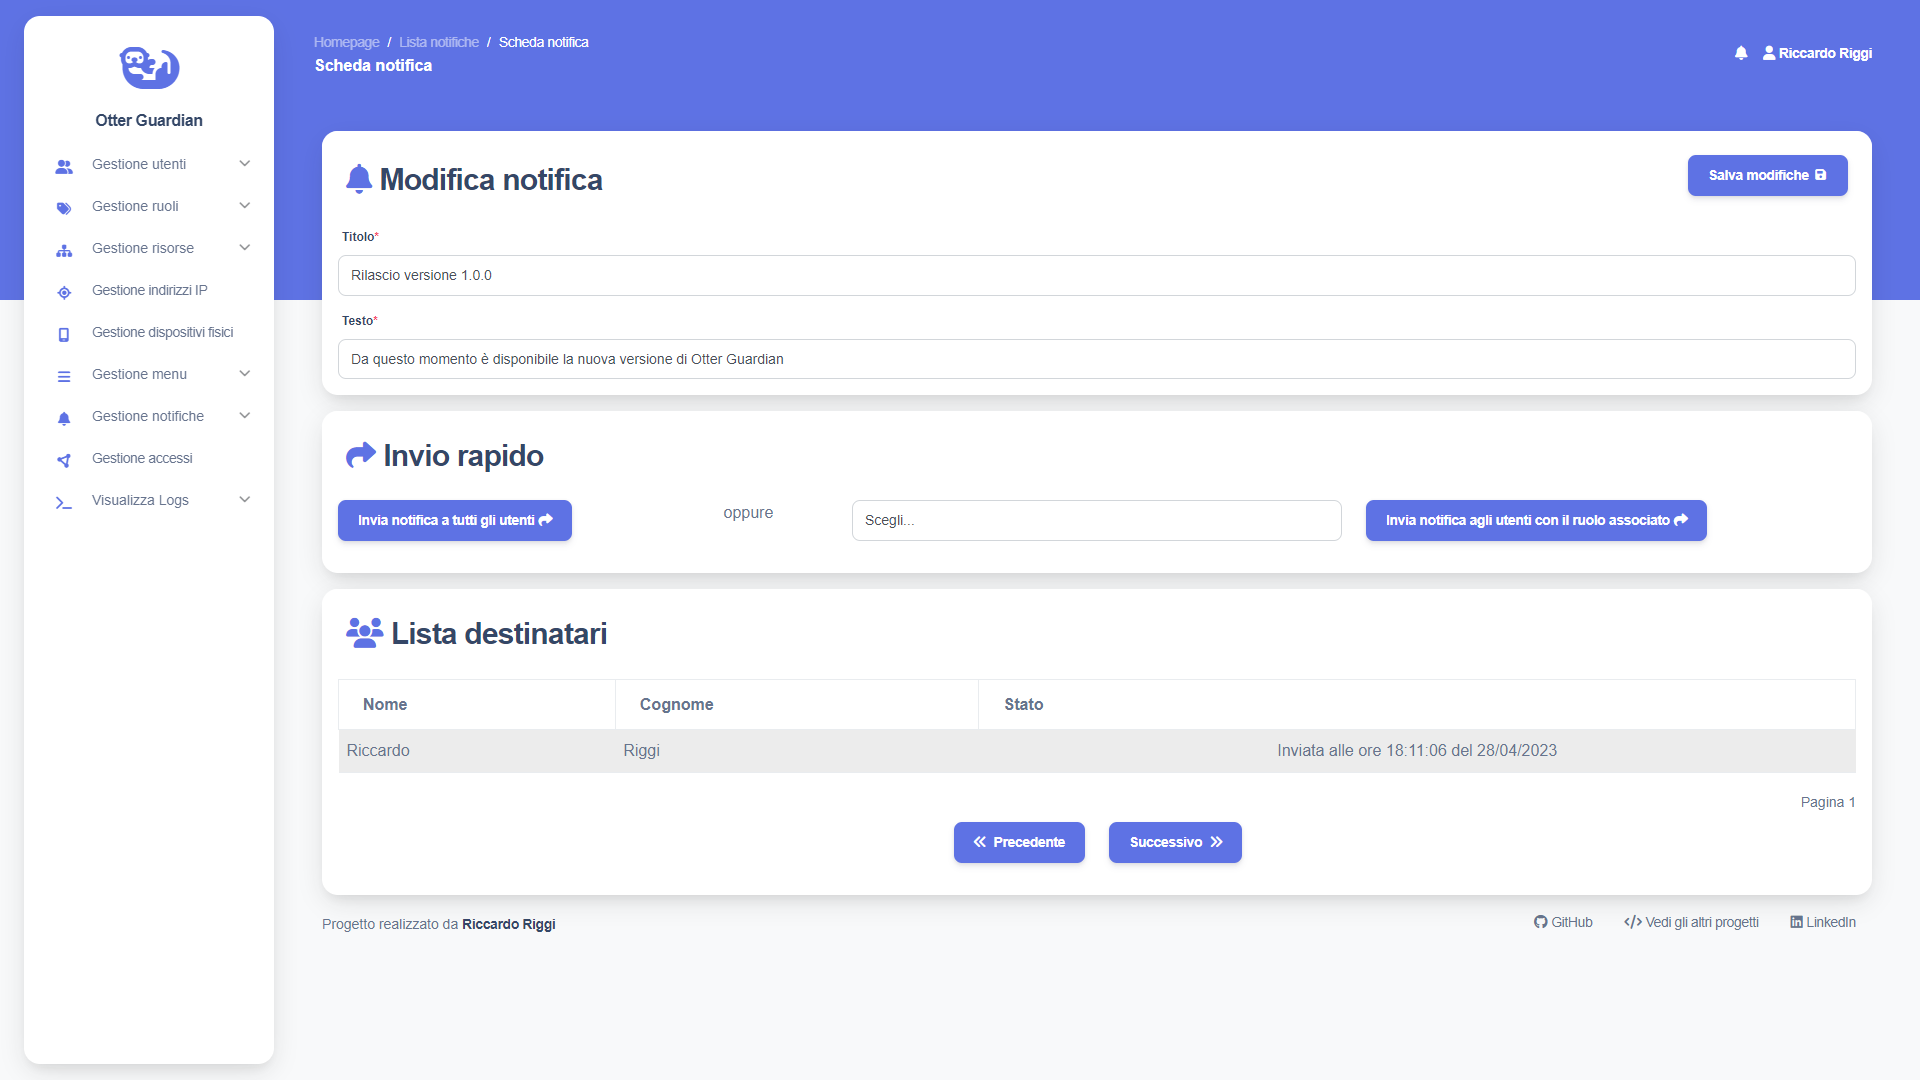This screenshot has width=1920, height=1080.
Task: Click the Otter Guardian logo icon
Action: pyautogui.click(x=149, y=67)
